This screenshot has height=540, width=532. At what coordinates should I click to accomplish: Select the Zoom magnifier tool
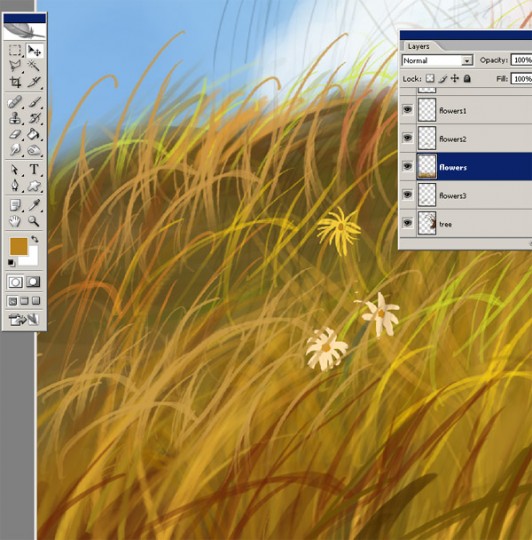tap(34, 221)
